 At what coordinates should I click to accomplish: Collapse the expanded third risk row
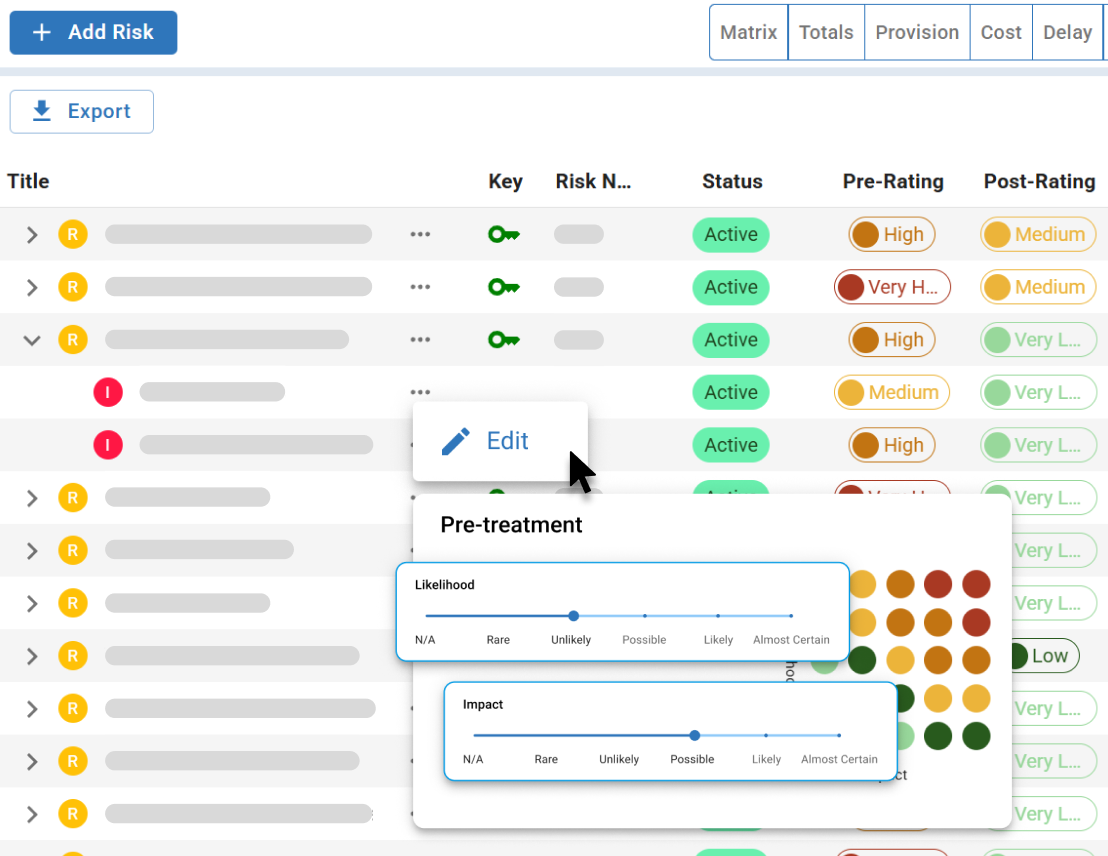31,339
